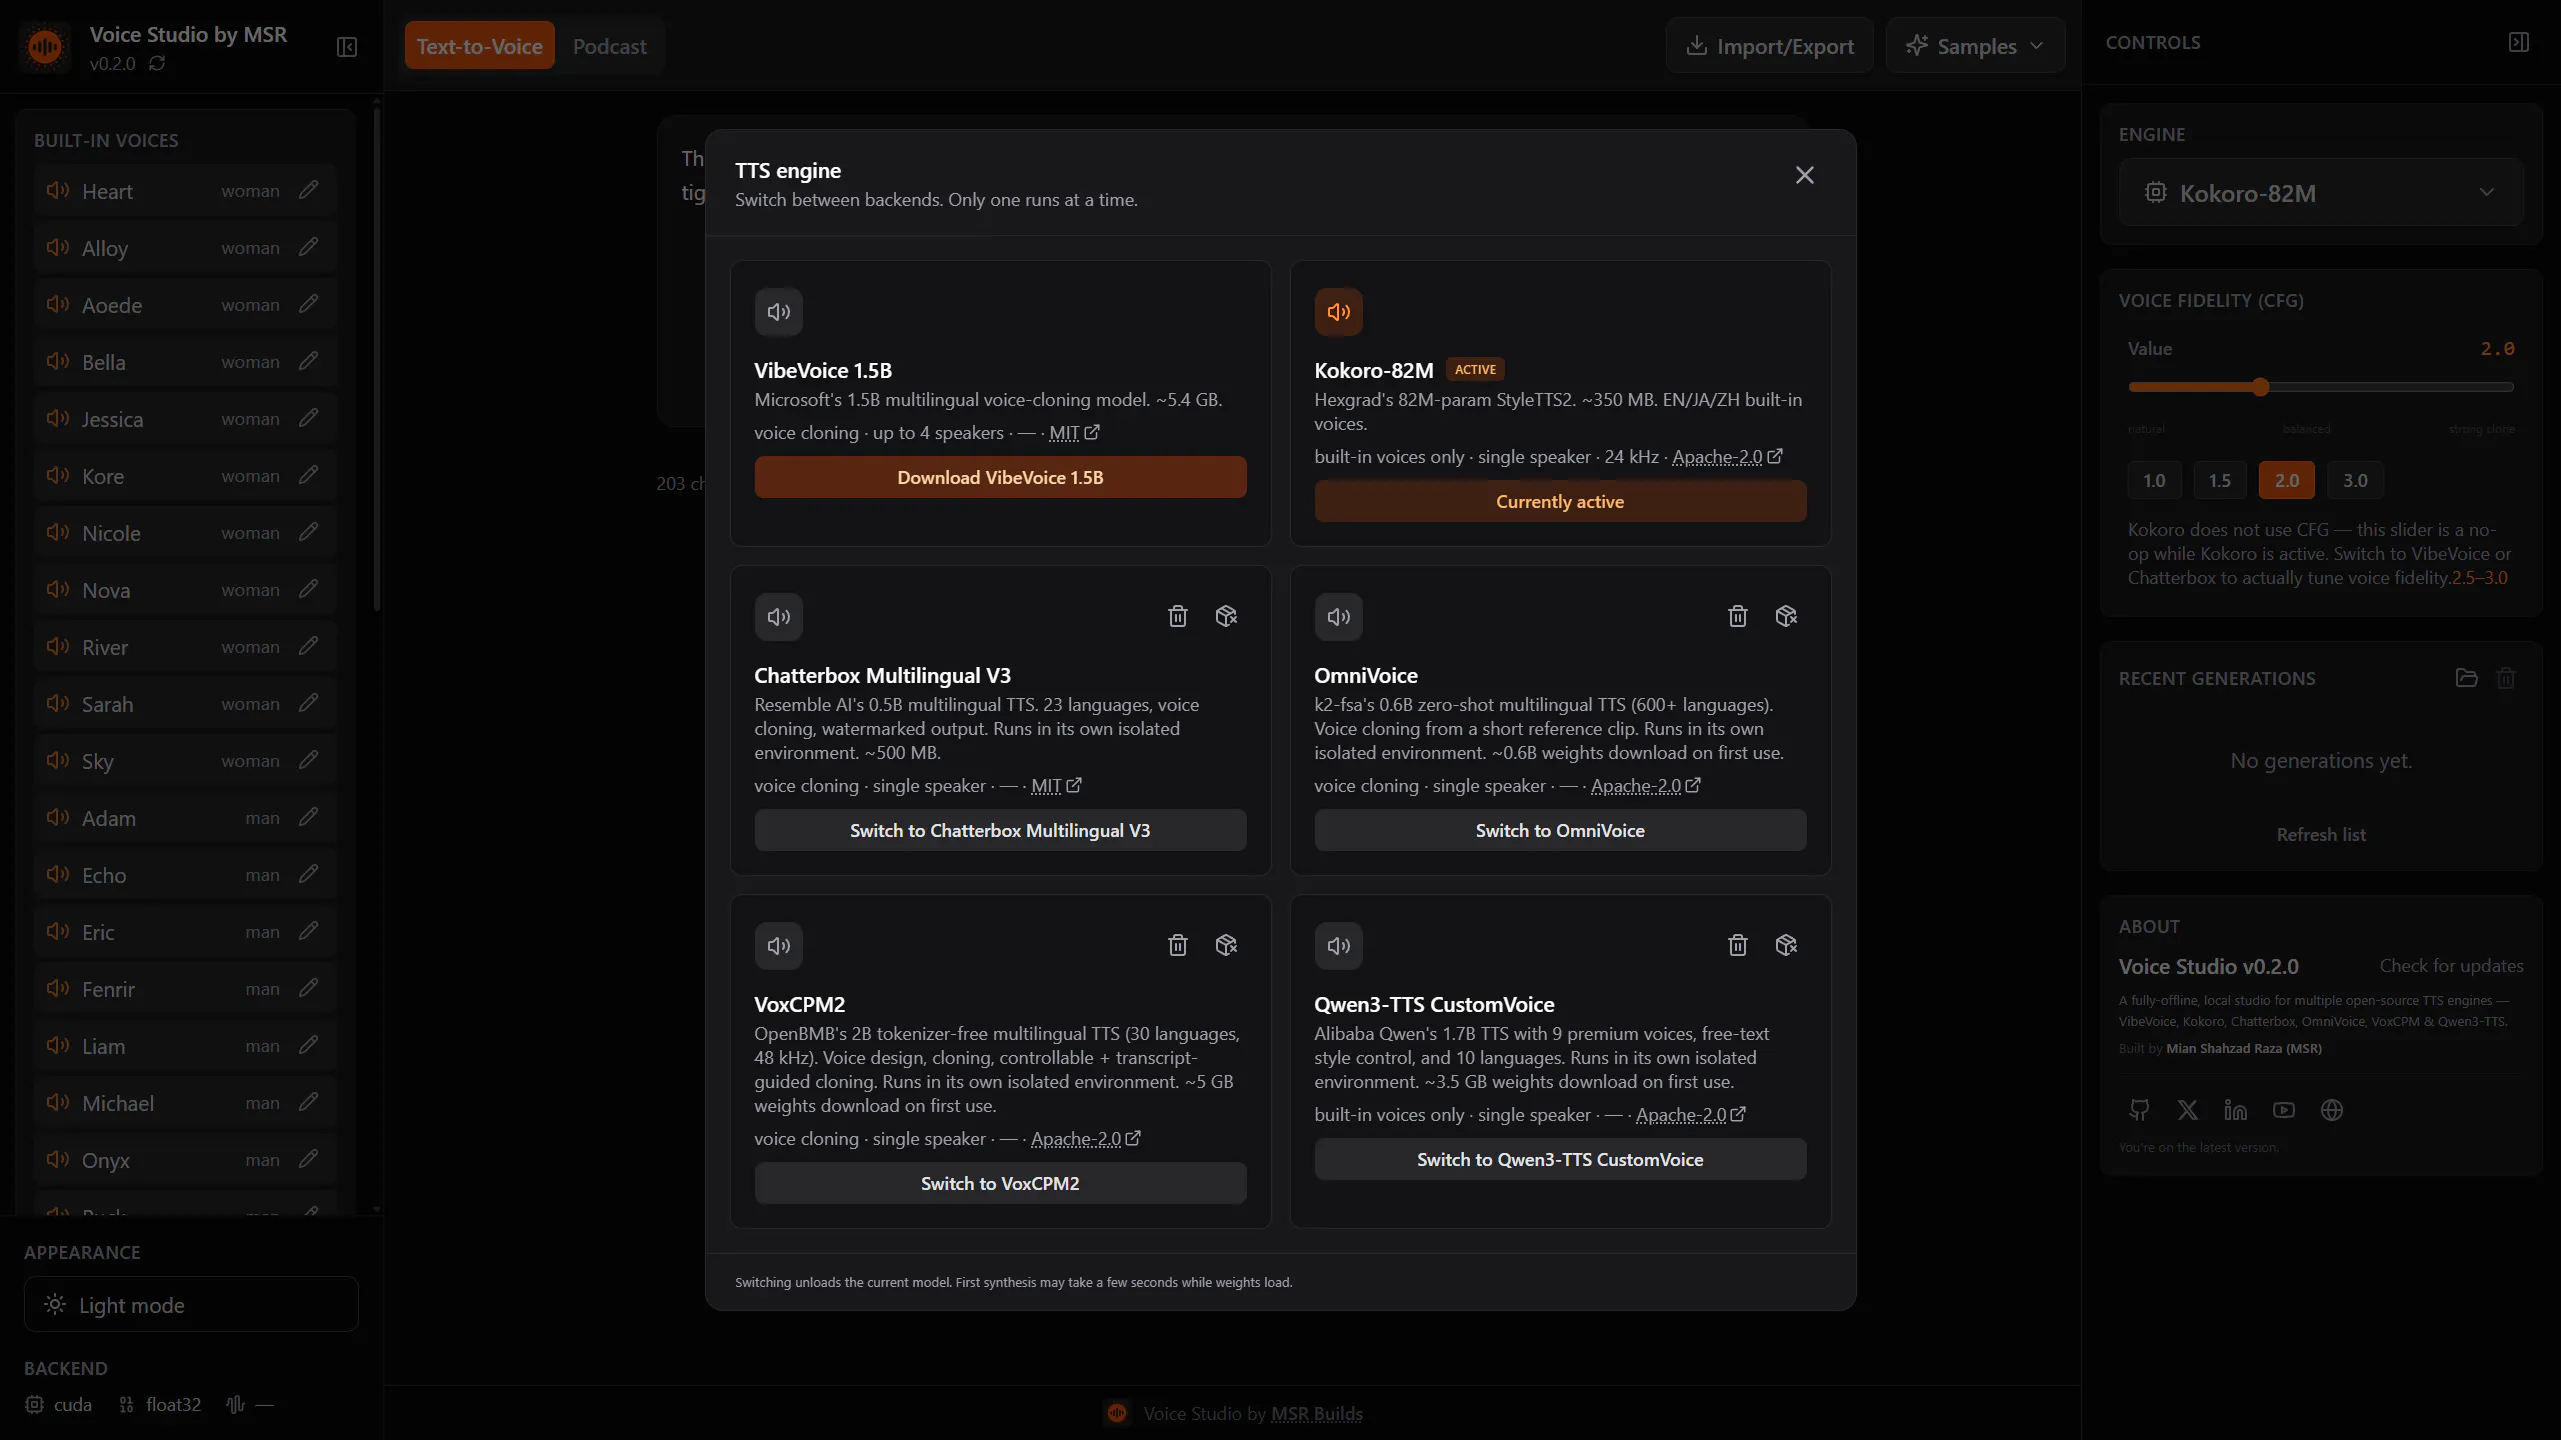Collapse the Controls panel icon
This screenshot has width=2561, height=1440.
point(2519,42)
